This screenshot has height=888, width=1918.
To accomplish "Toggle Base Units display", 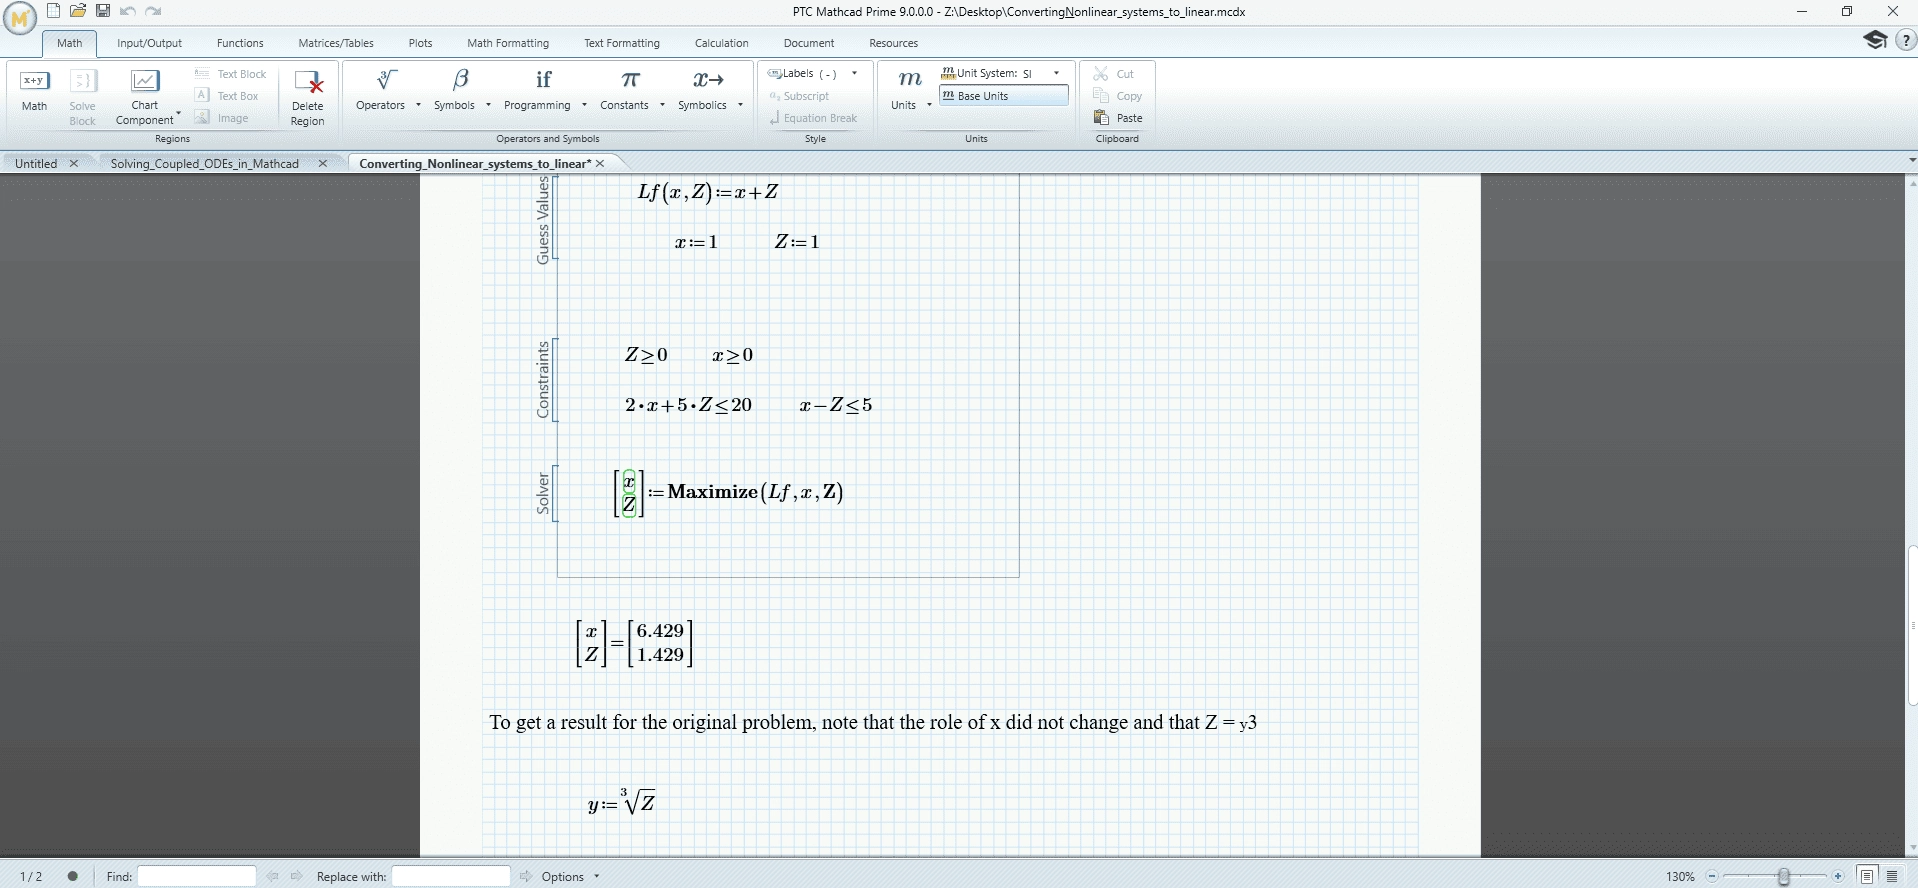I will 1004,96.
